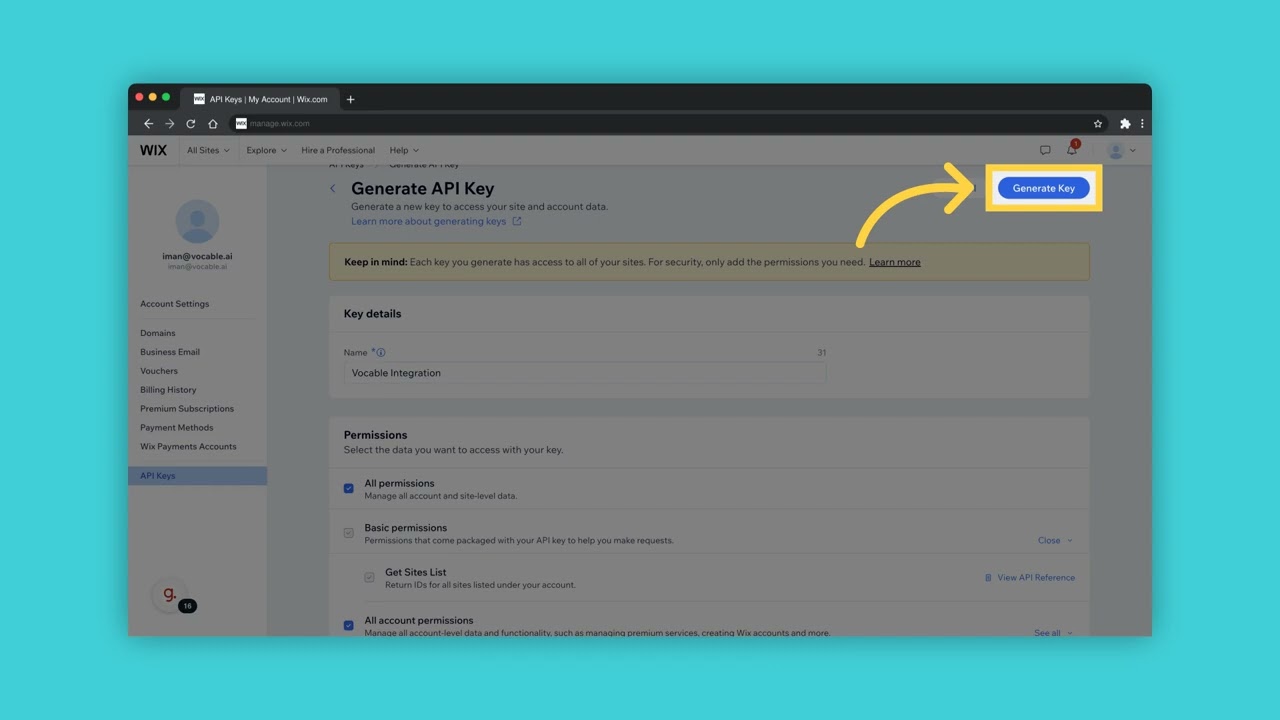This screenshot has width=1280, height=720.
Task: Click the Generate Key button
Action: (1043, 188)
